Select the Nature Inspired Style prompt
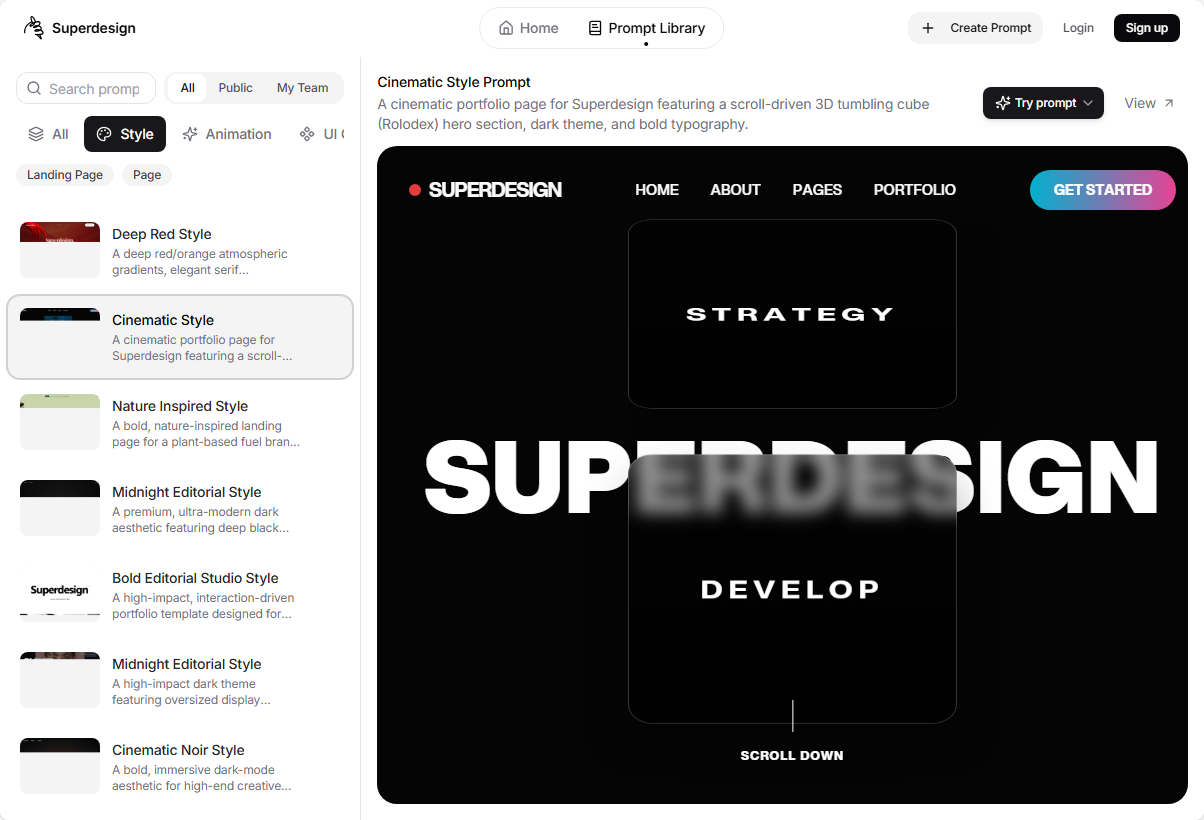The width and height of the screenshot is (1204, 820). 180,422
